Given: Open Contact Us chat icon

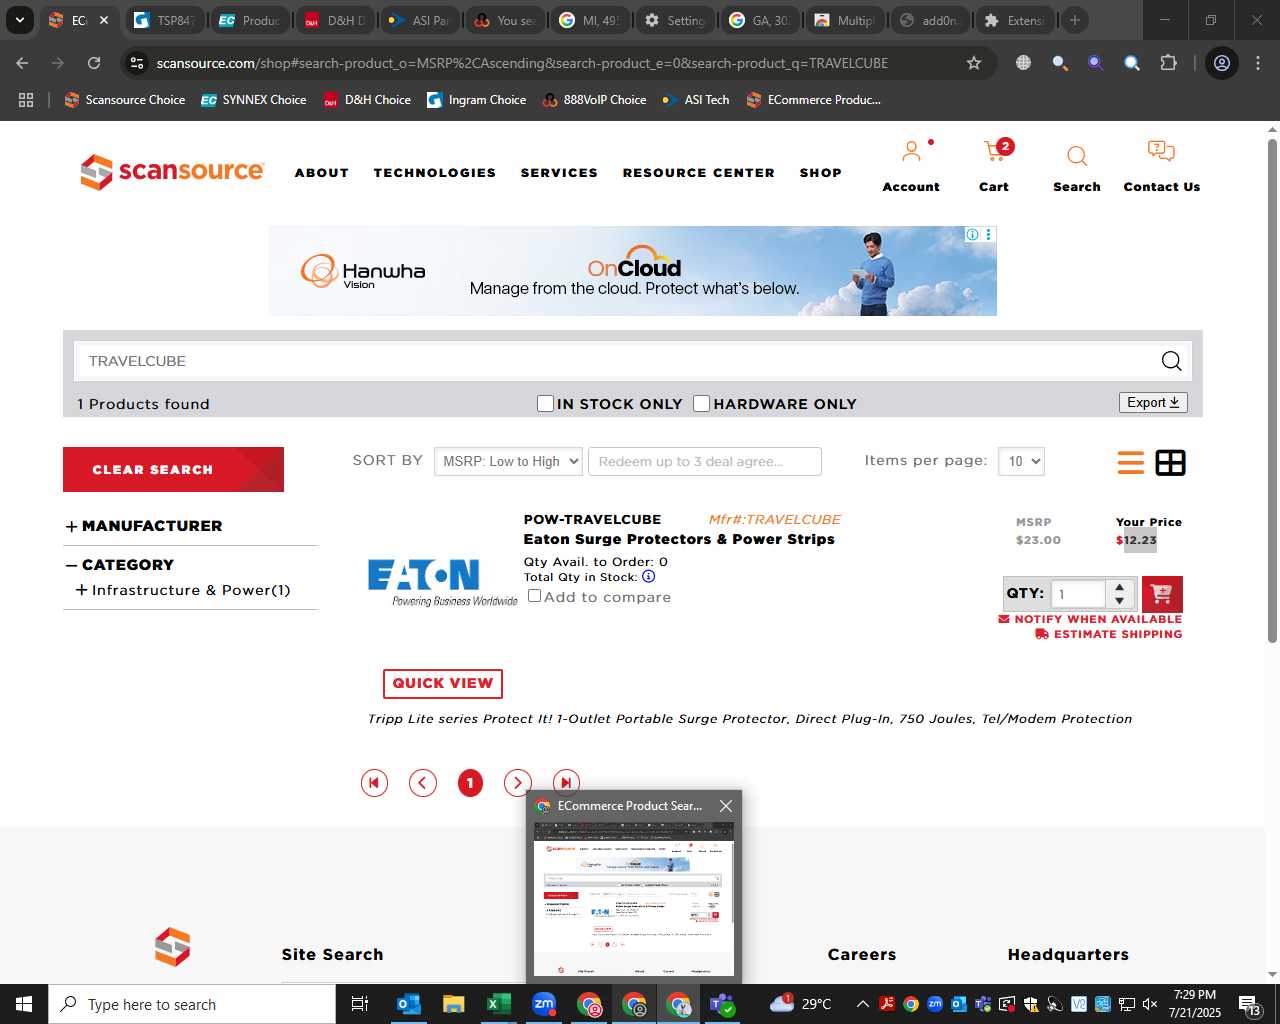Looking at the screenshot, I should pyautogui.click(x=1161, y=152).
